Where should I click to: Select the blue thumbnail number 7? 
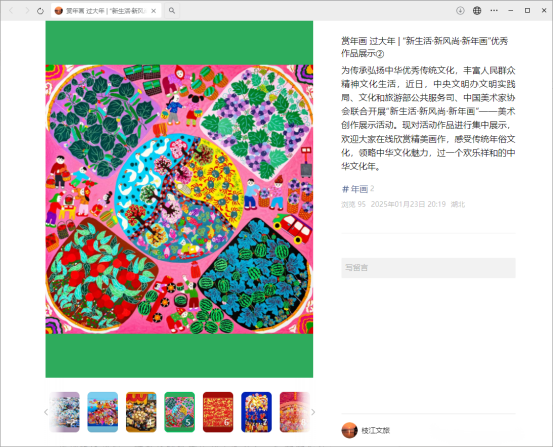[256, 412]
